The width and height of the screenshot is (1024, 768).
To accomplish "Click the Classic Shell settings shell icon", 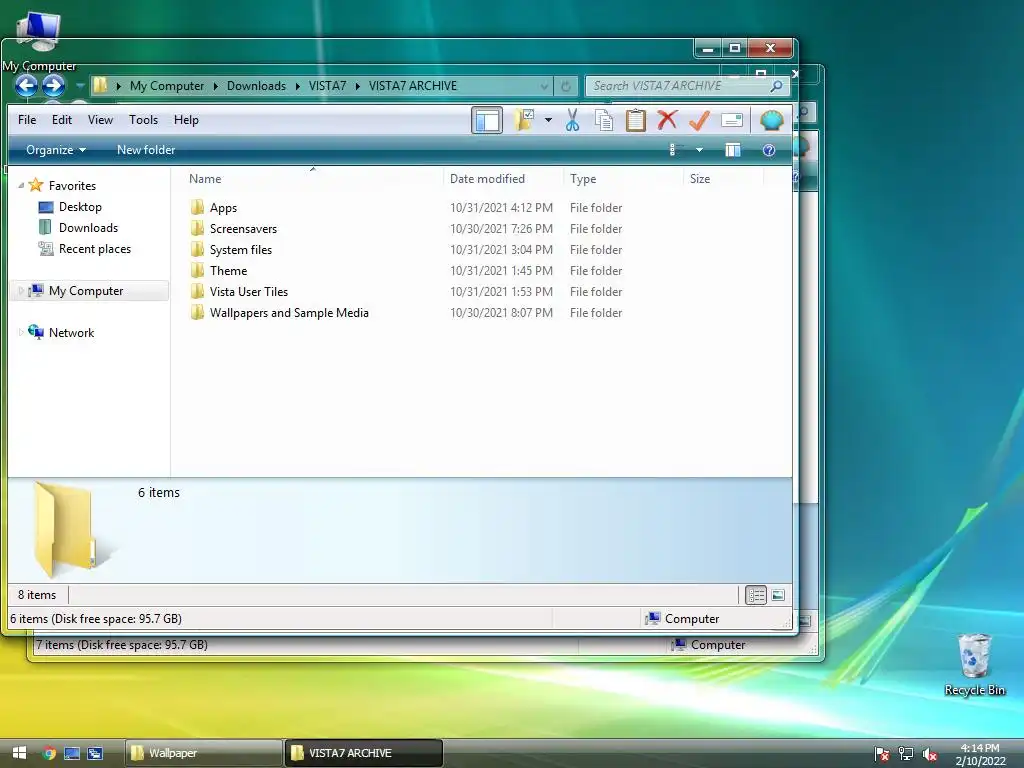I will (x=771, y=120).
